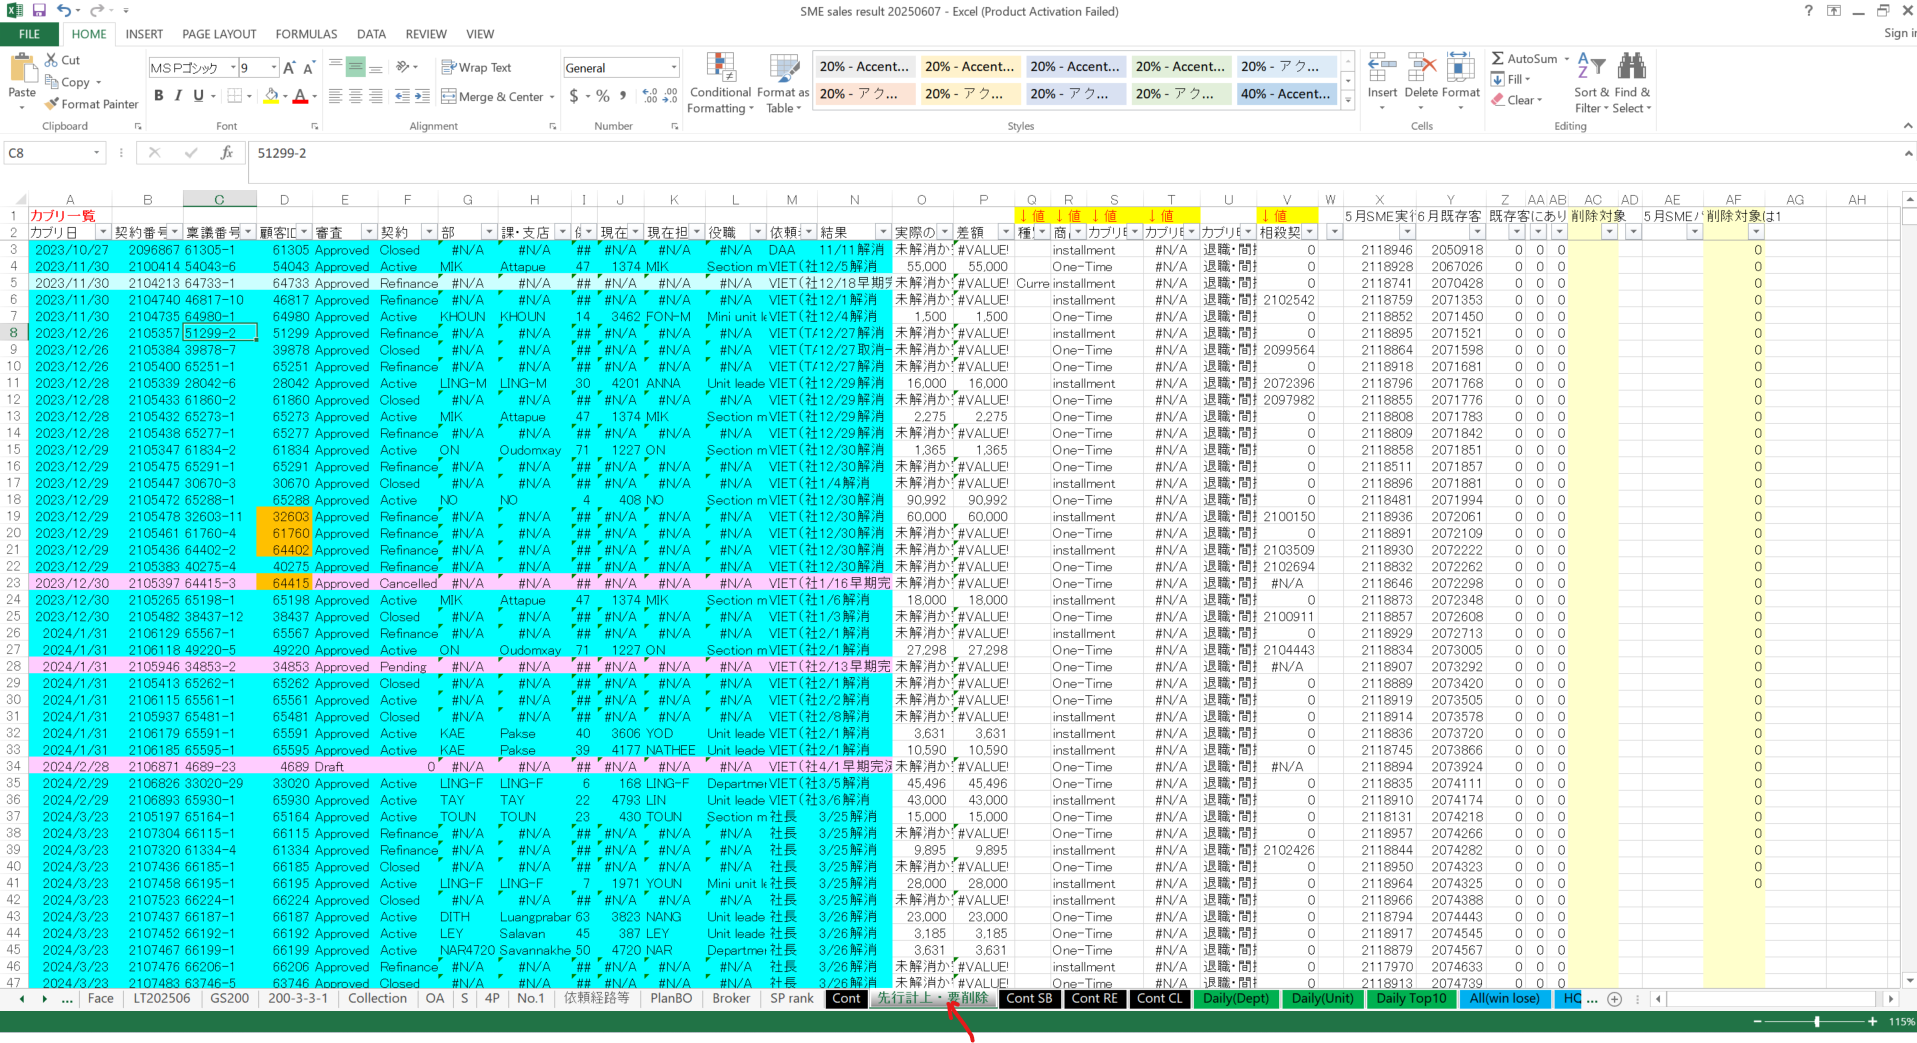Expand the Name Box dropdown
This screenshot has width=1917, height=1043.
point(97,153)
